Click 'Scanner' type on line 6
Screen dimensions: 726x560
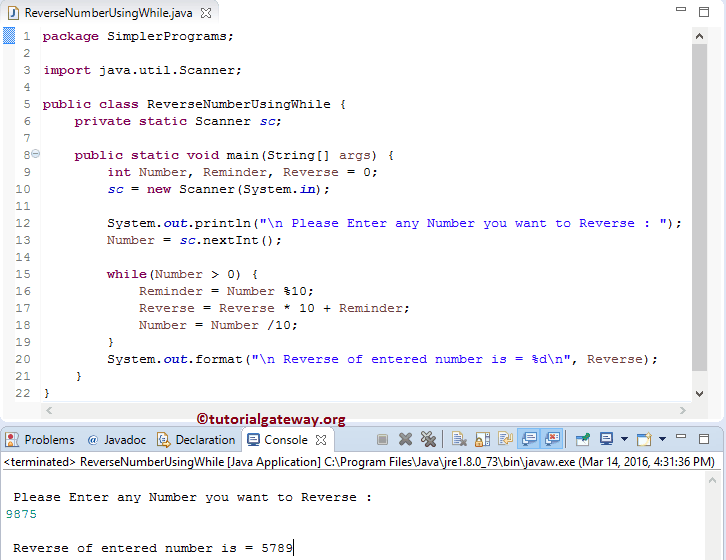click(x=222, y=121)
